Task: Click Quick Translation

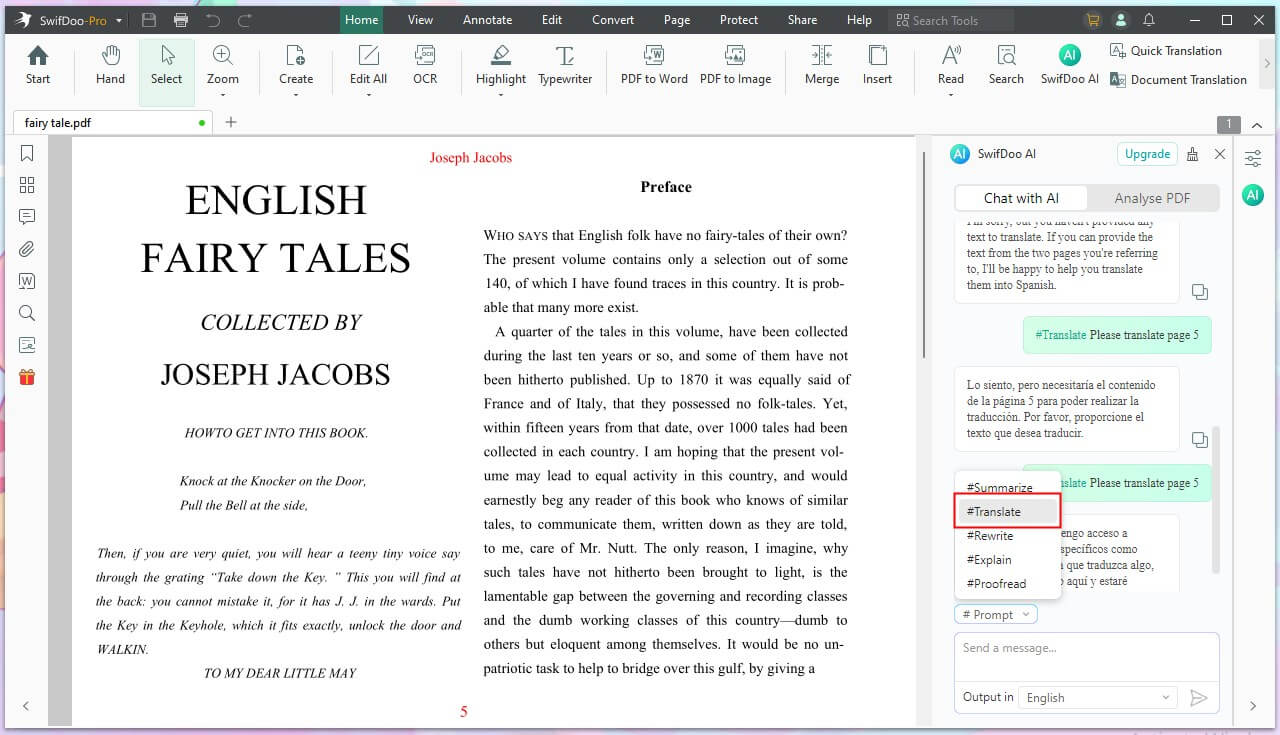Action: click(x=1166, y=51)
